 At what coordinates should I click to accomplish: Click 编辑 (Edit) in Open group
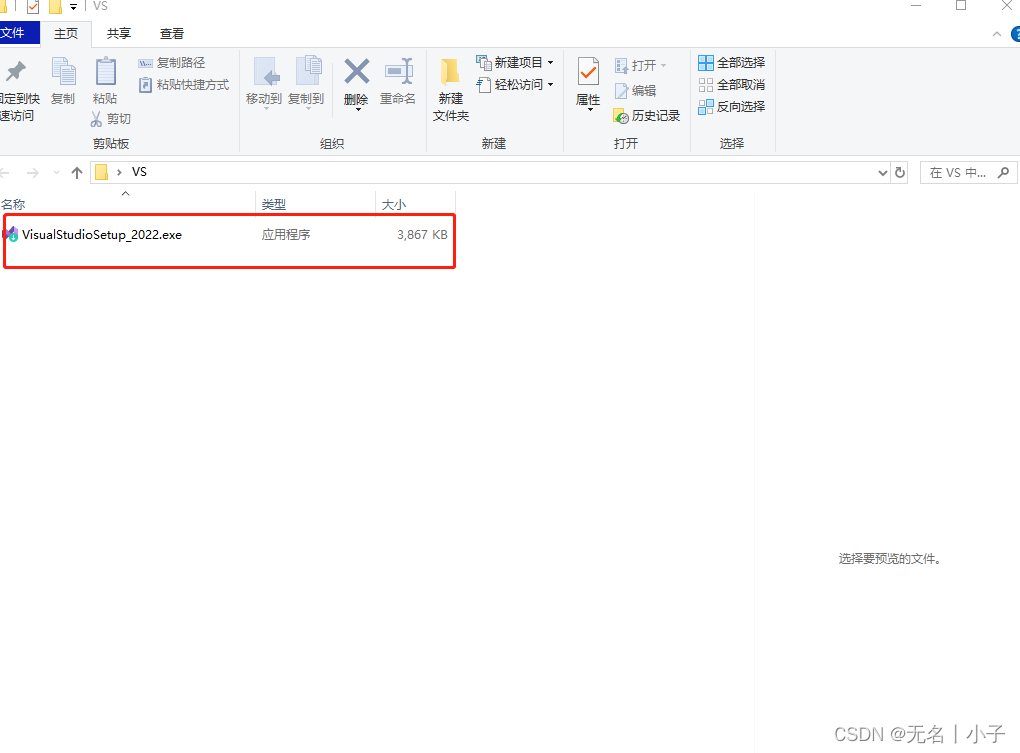tap(635, 91)
